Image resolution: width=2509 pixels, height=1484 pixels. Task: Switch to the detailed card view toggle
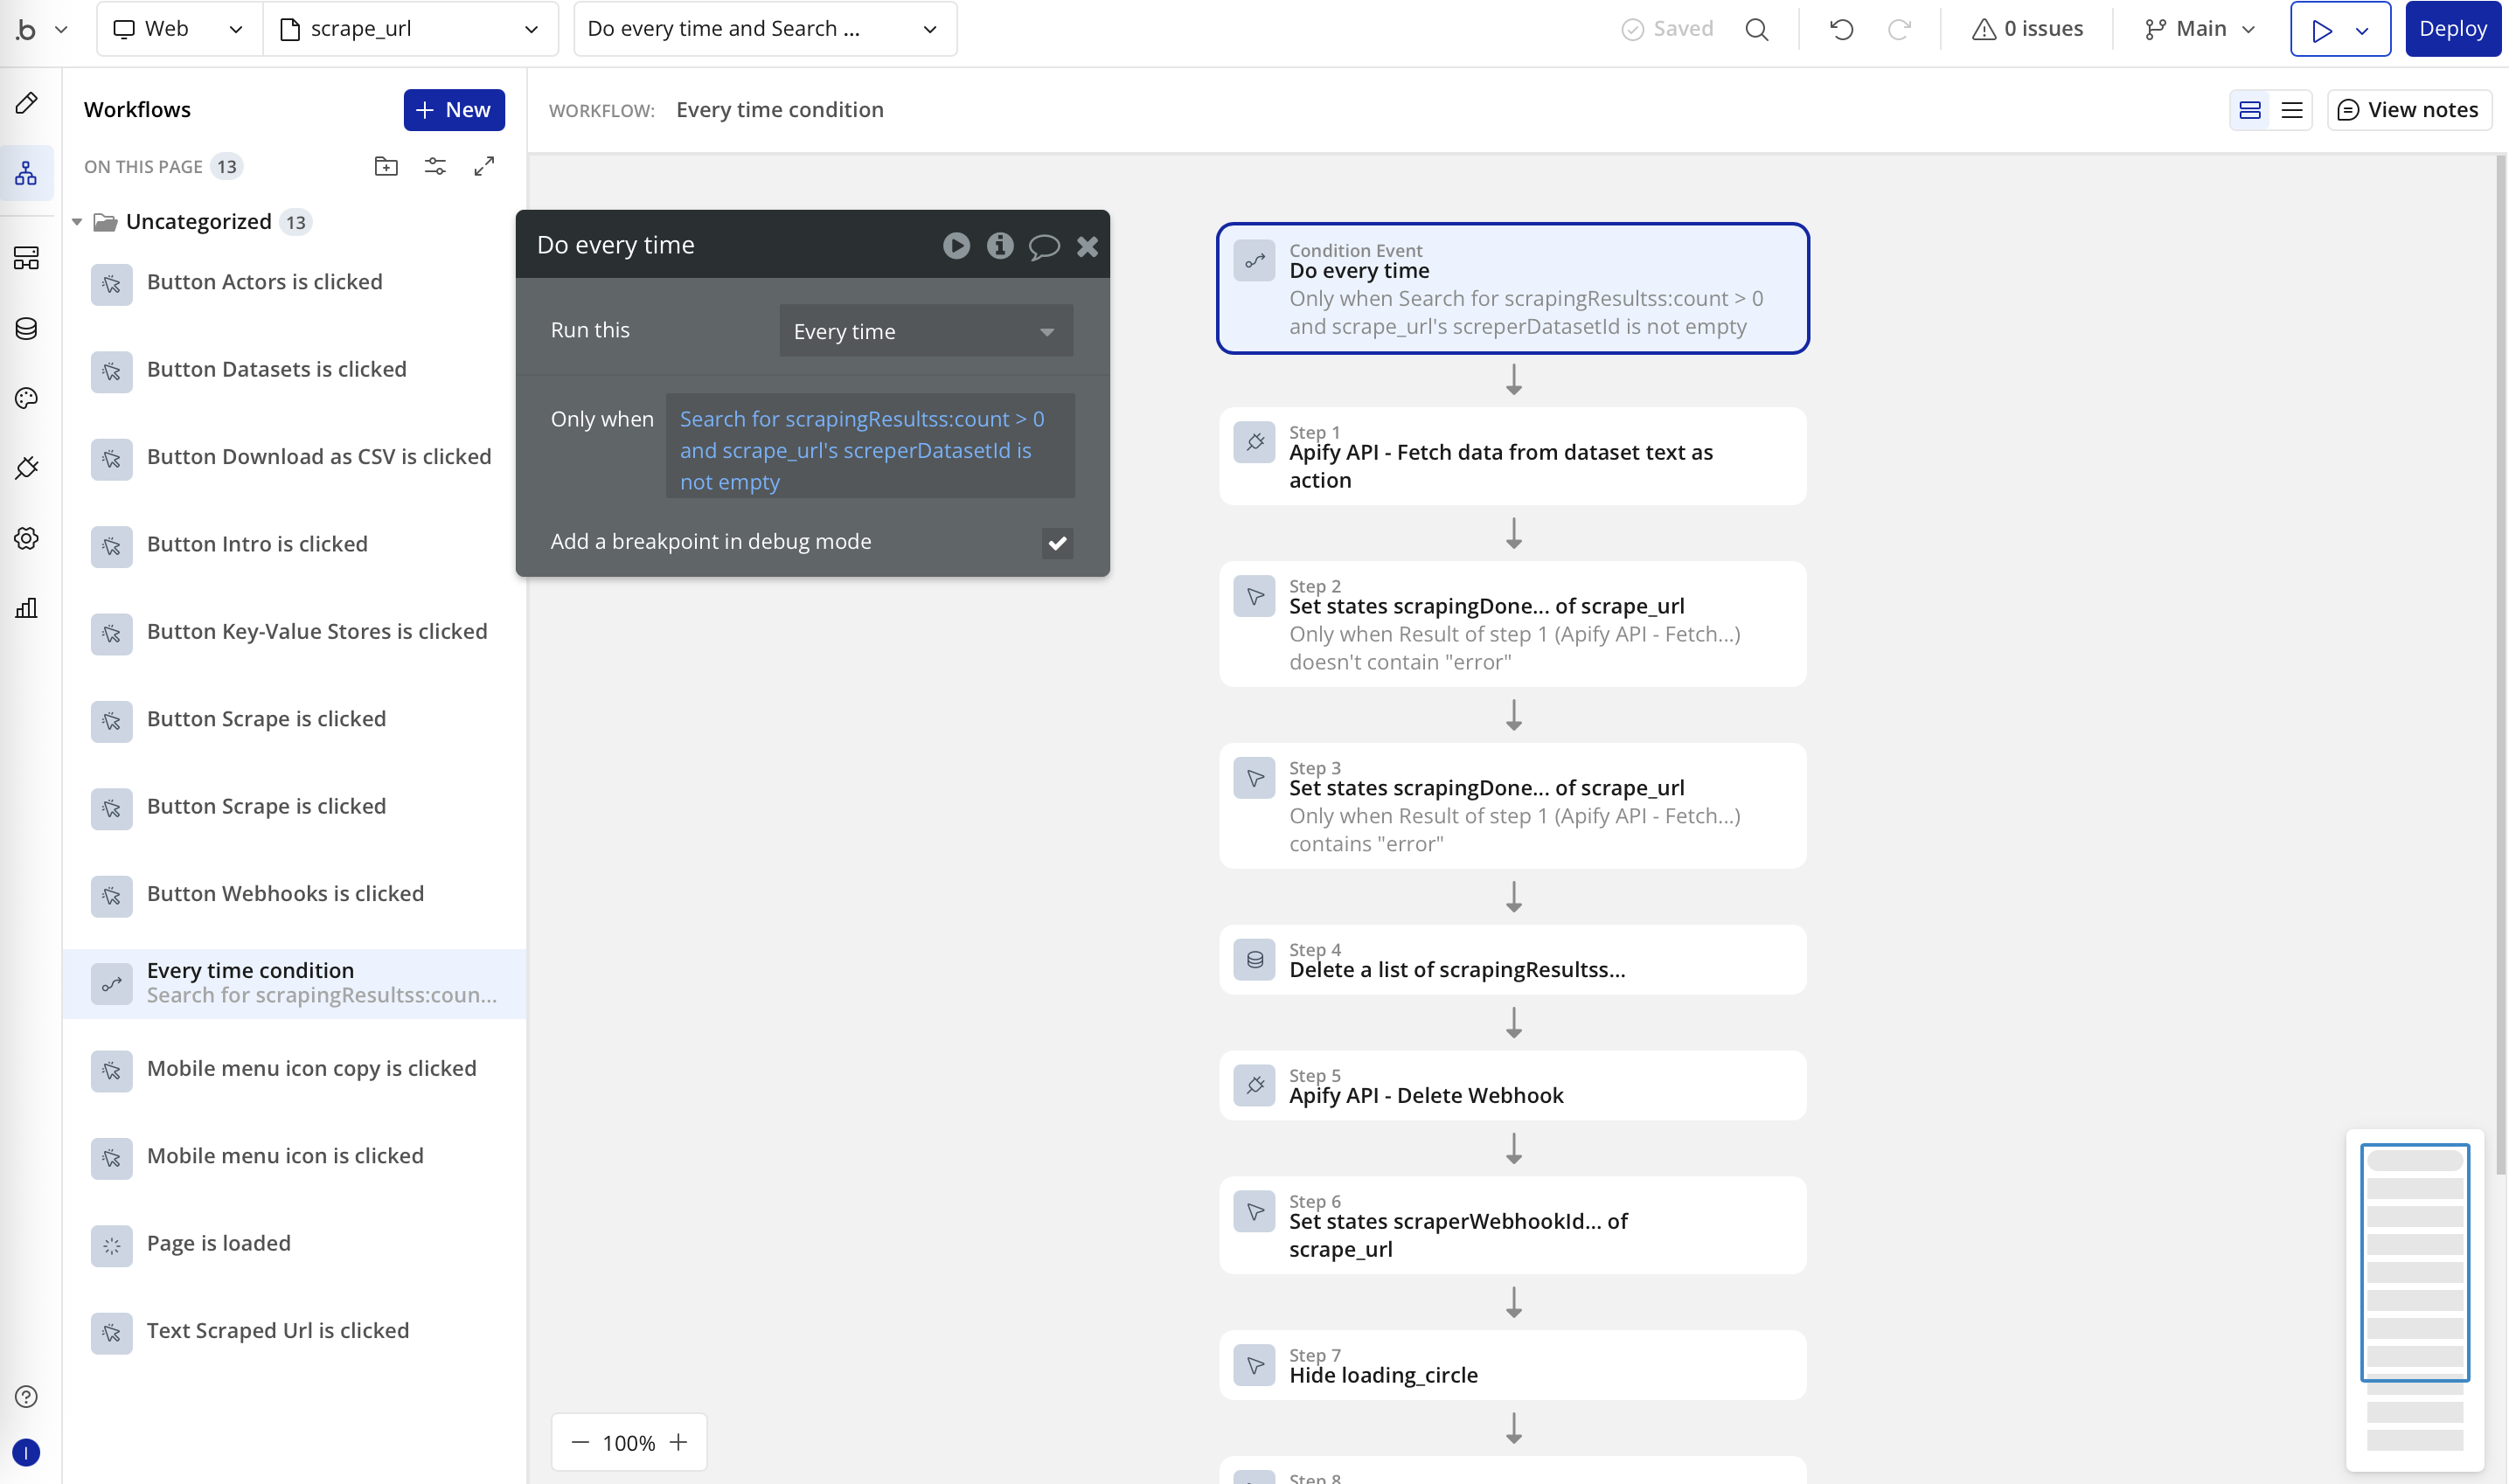[2249, 110]
